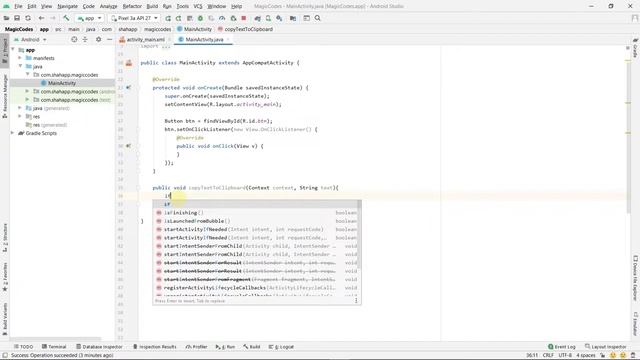Open the Build tool window button
This screenshot has width=640, height=360.
(x=251, y=347)
